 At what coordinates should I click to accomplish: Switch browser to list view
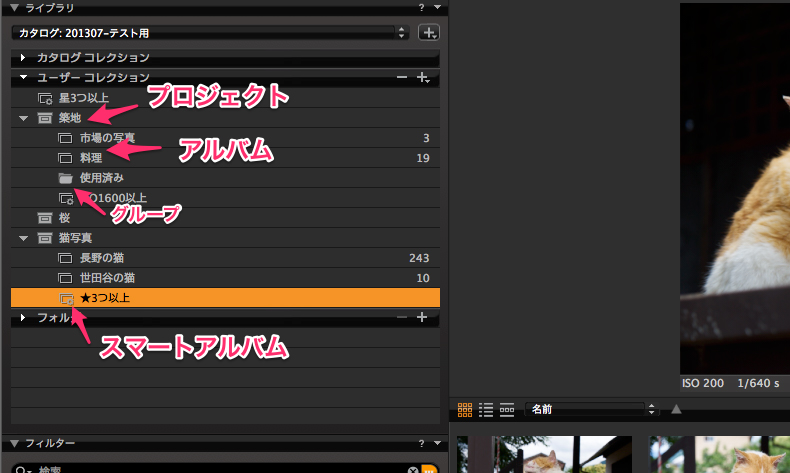pos(486,409)
